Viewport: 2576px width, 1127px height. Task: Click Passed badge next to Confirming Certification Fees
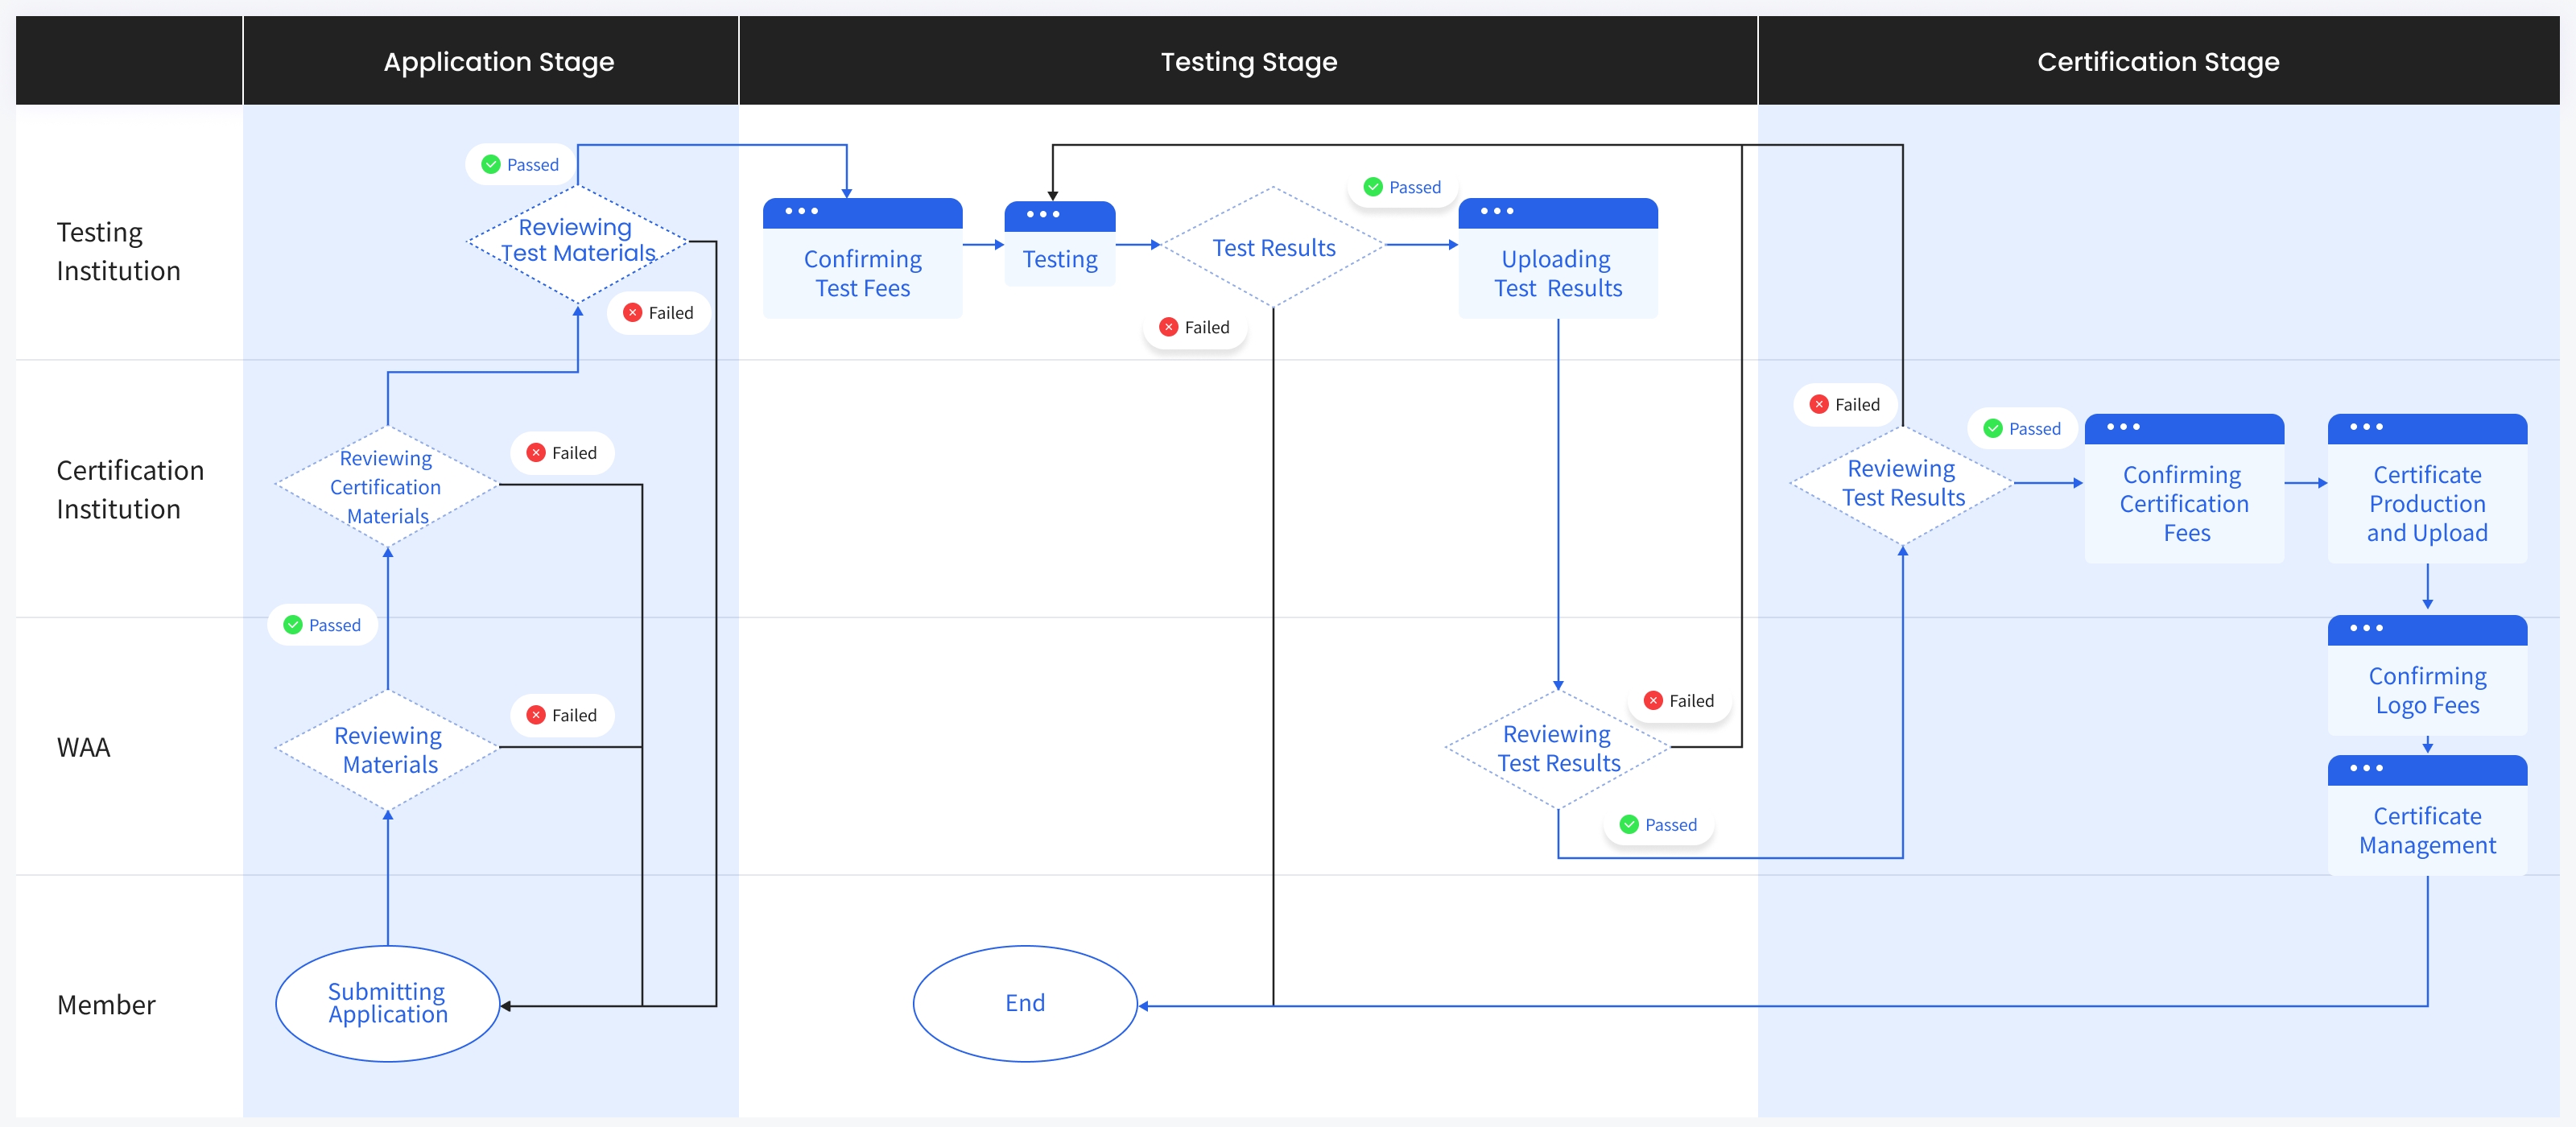pyautogui.click(x=2022, y=429)
